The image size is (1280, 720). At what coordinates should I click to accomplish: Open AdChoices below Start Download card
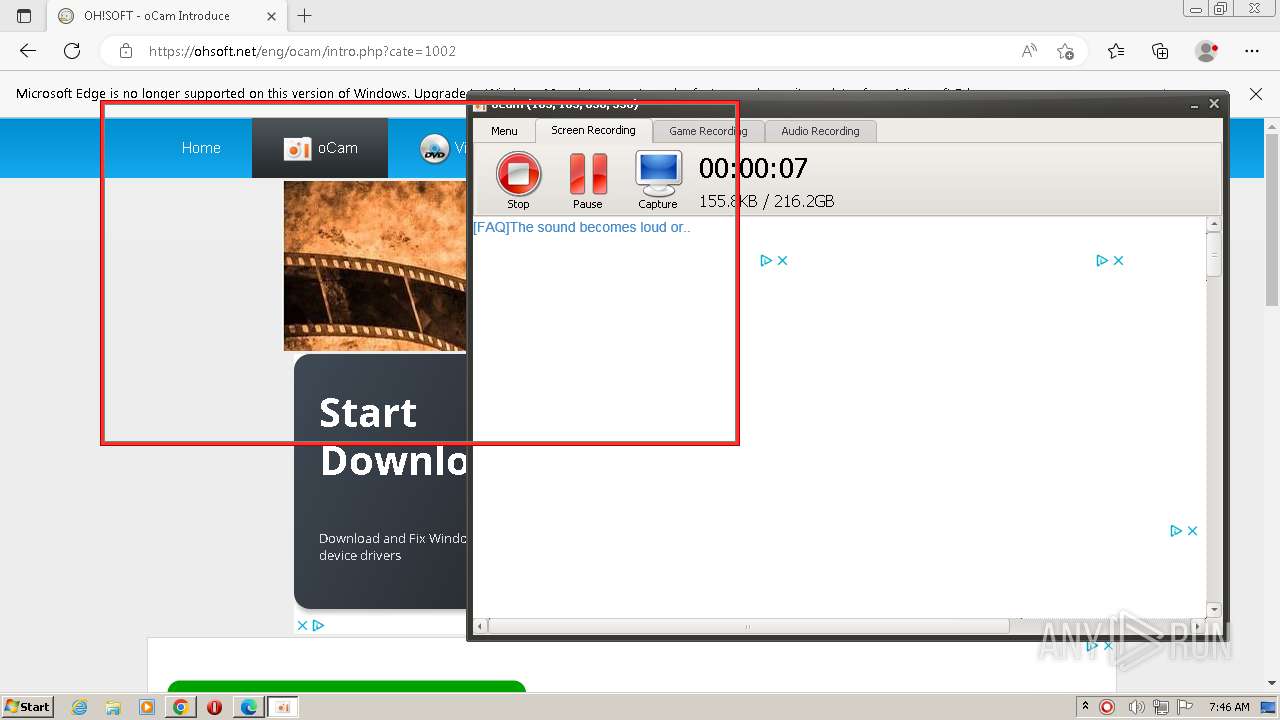pos(318,625)
